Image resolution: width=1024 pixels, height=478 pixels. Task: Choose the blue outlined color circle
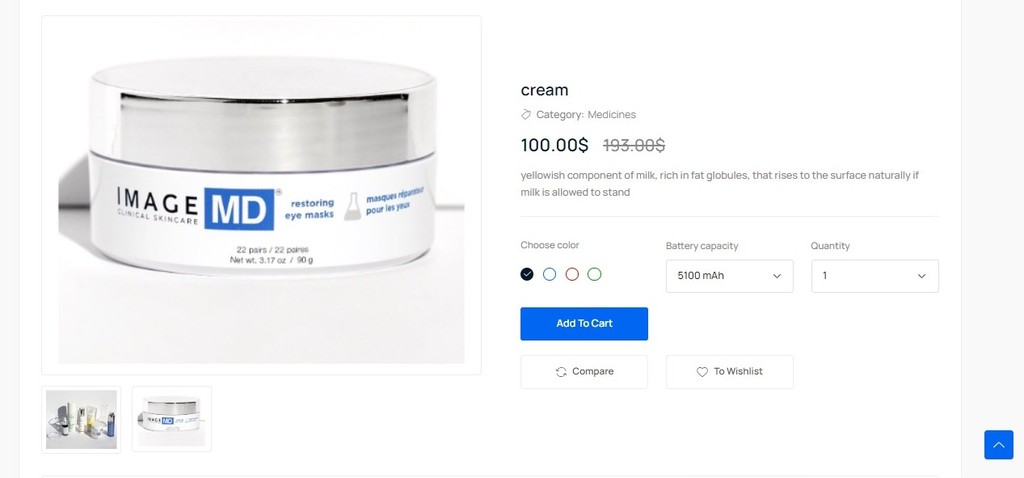coord(549,274)
